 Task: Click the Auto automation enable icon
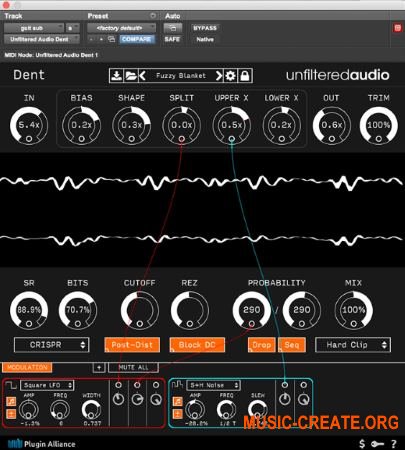pos(173,28)
